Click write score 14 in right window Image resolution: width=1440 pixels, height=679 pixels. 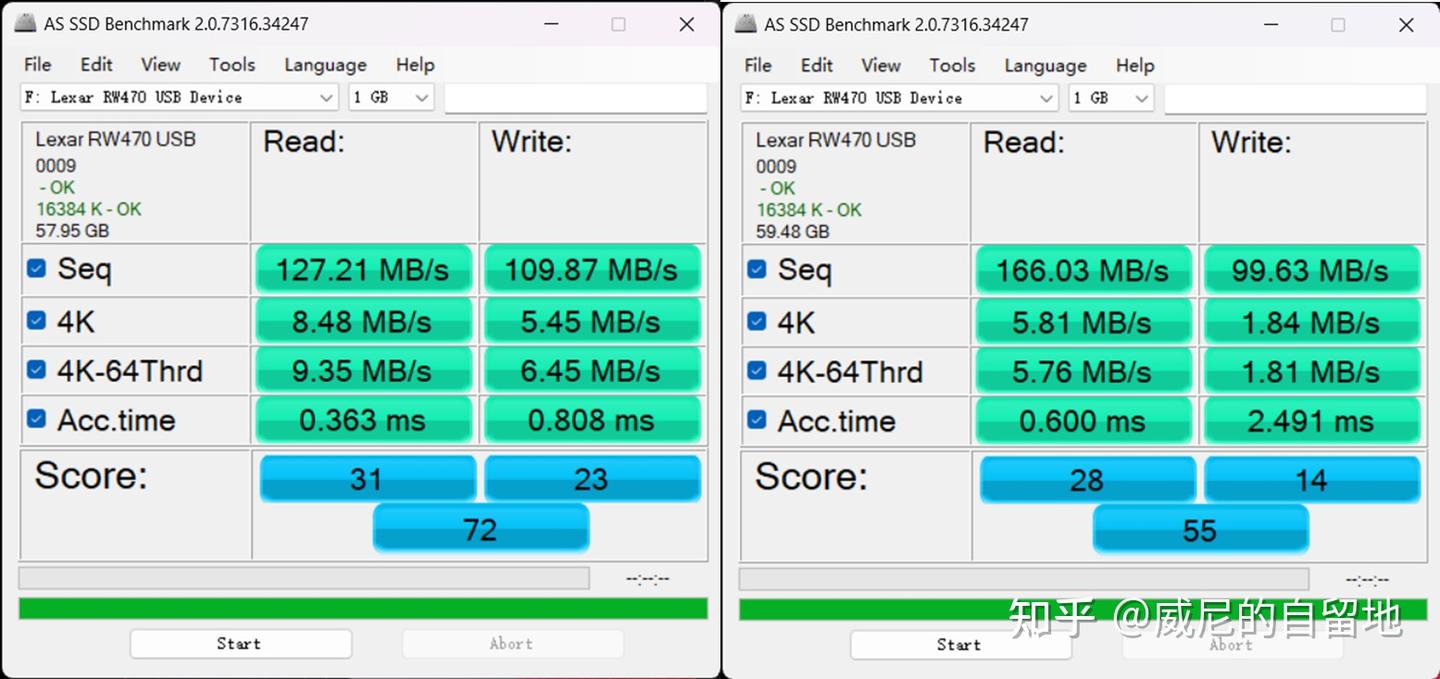coord(1311,479)
